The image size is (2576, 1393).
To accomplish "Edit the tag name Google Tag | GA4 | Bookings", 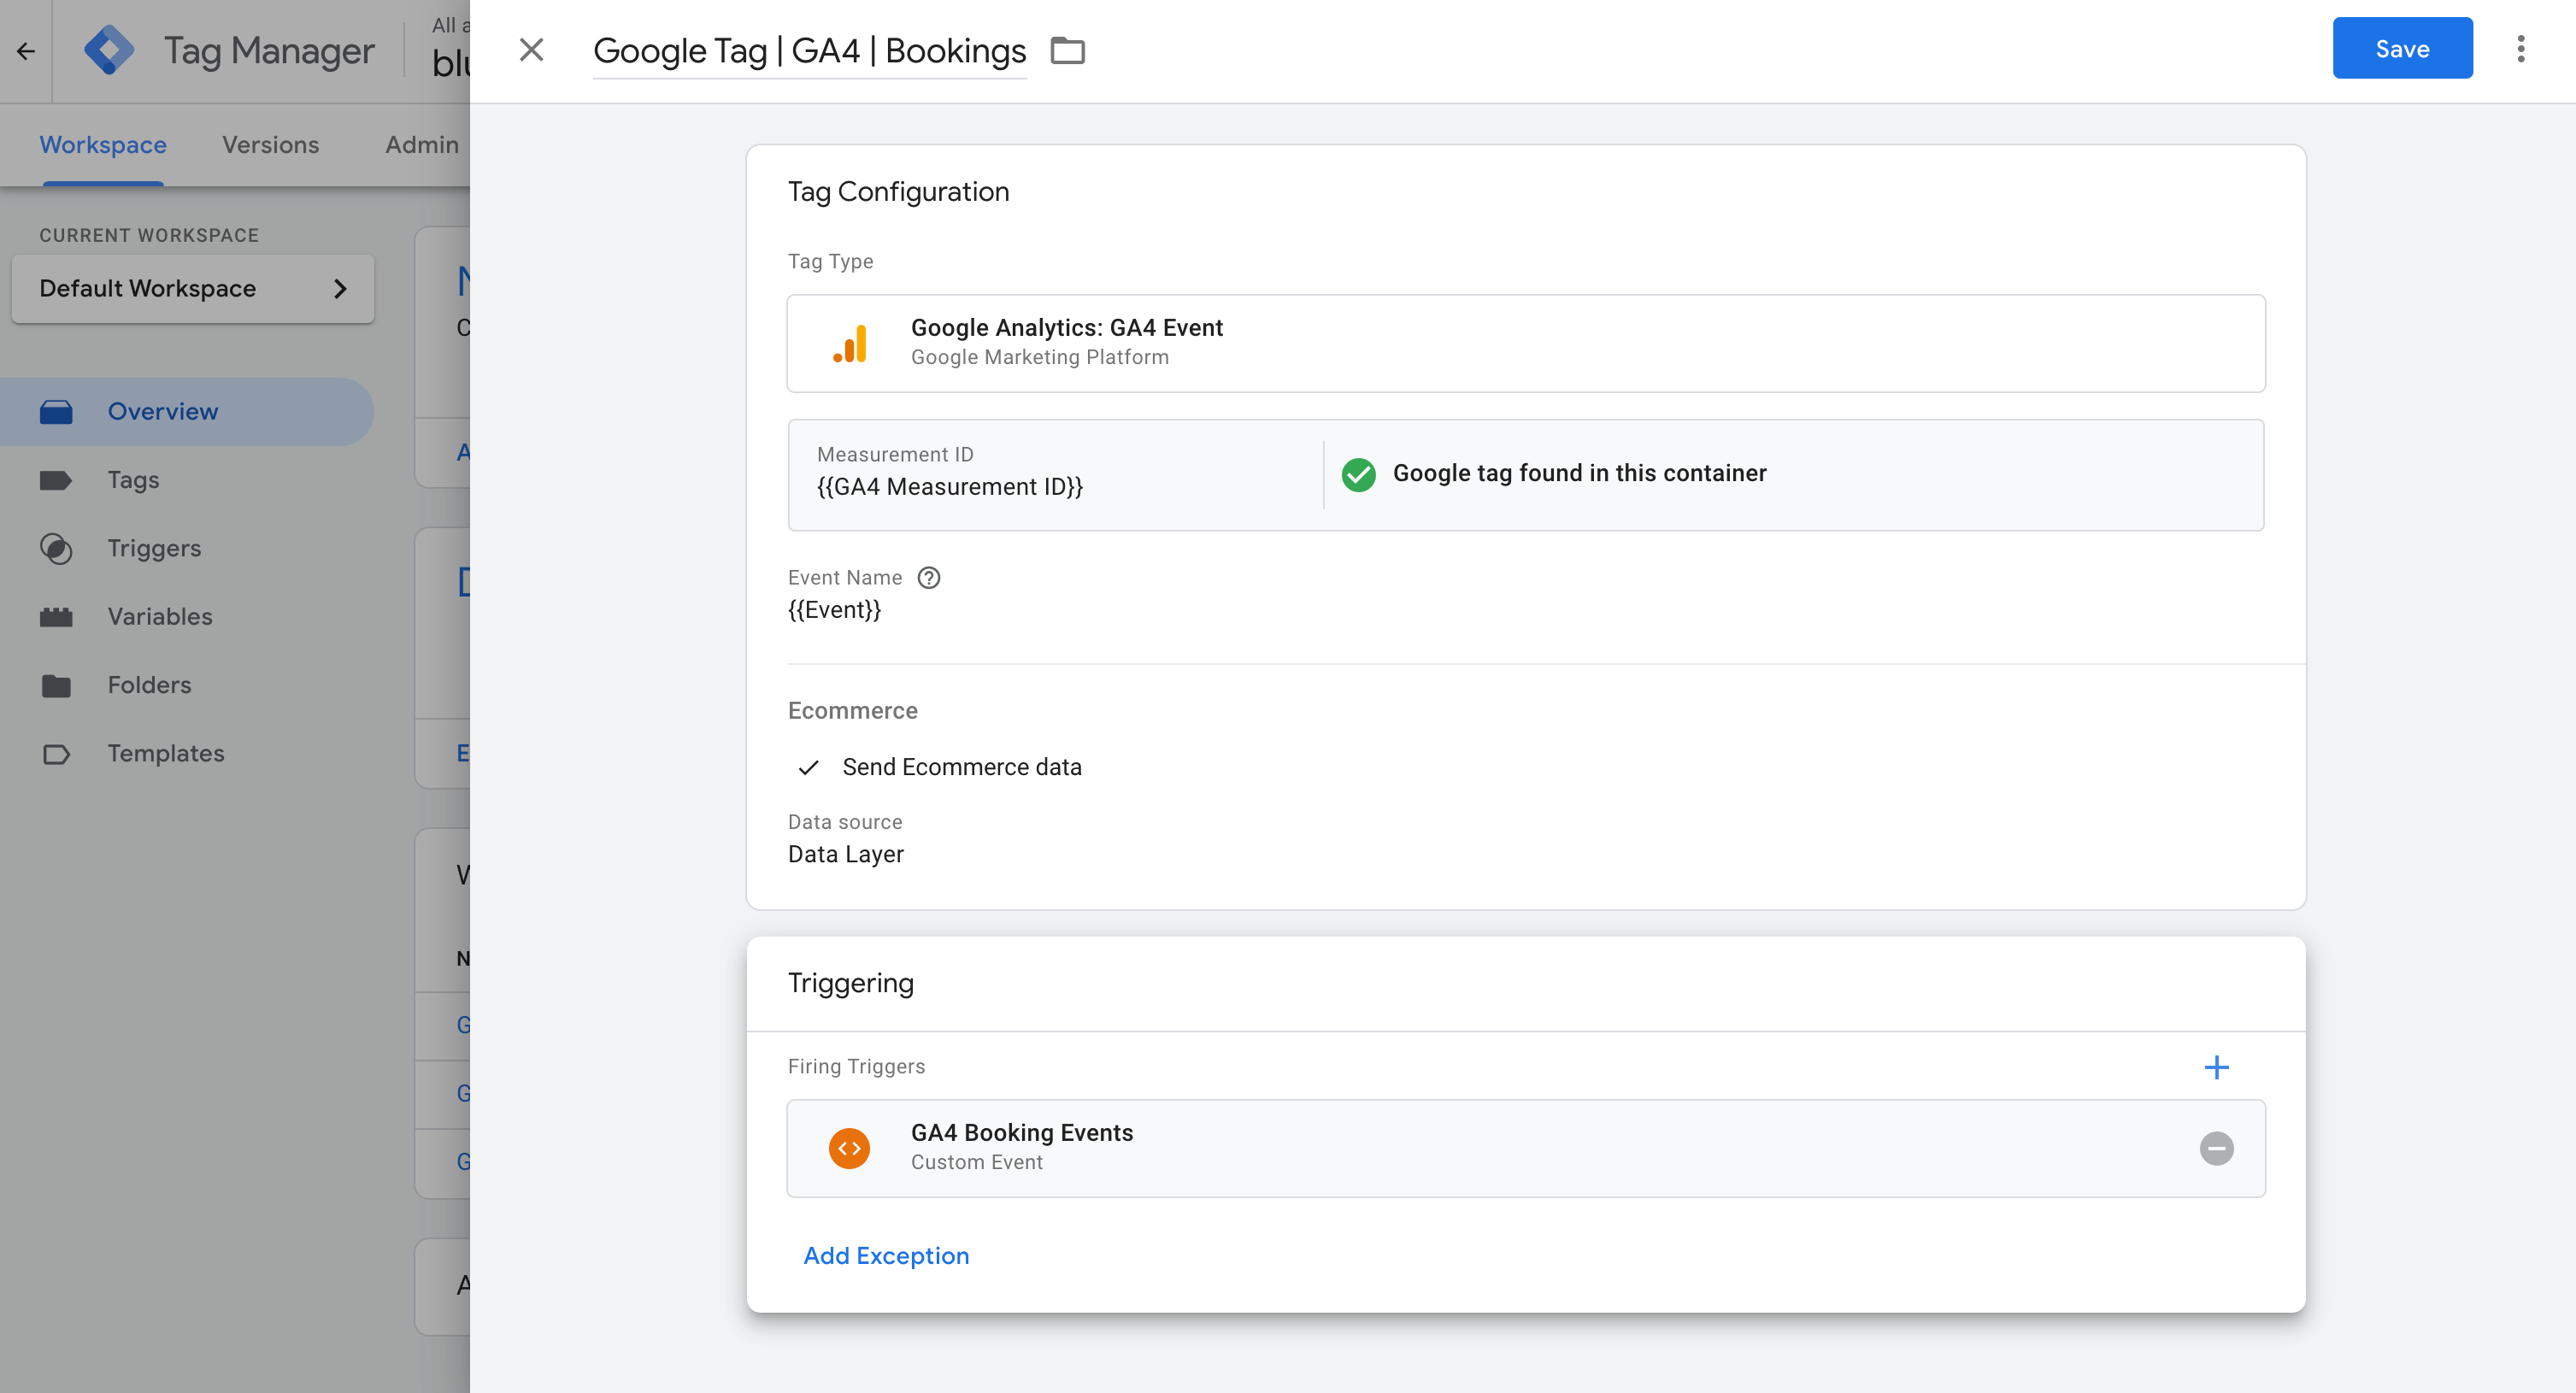I will (x=809, y=51).
